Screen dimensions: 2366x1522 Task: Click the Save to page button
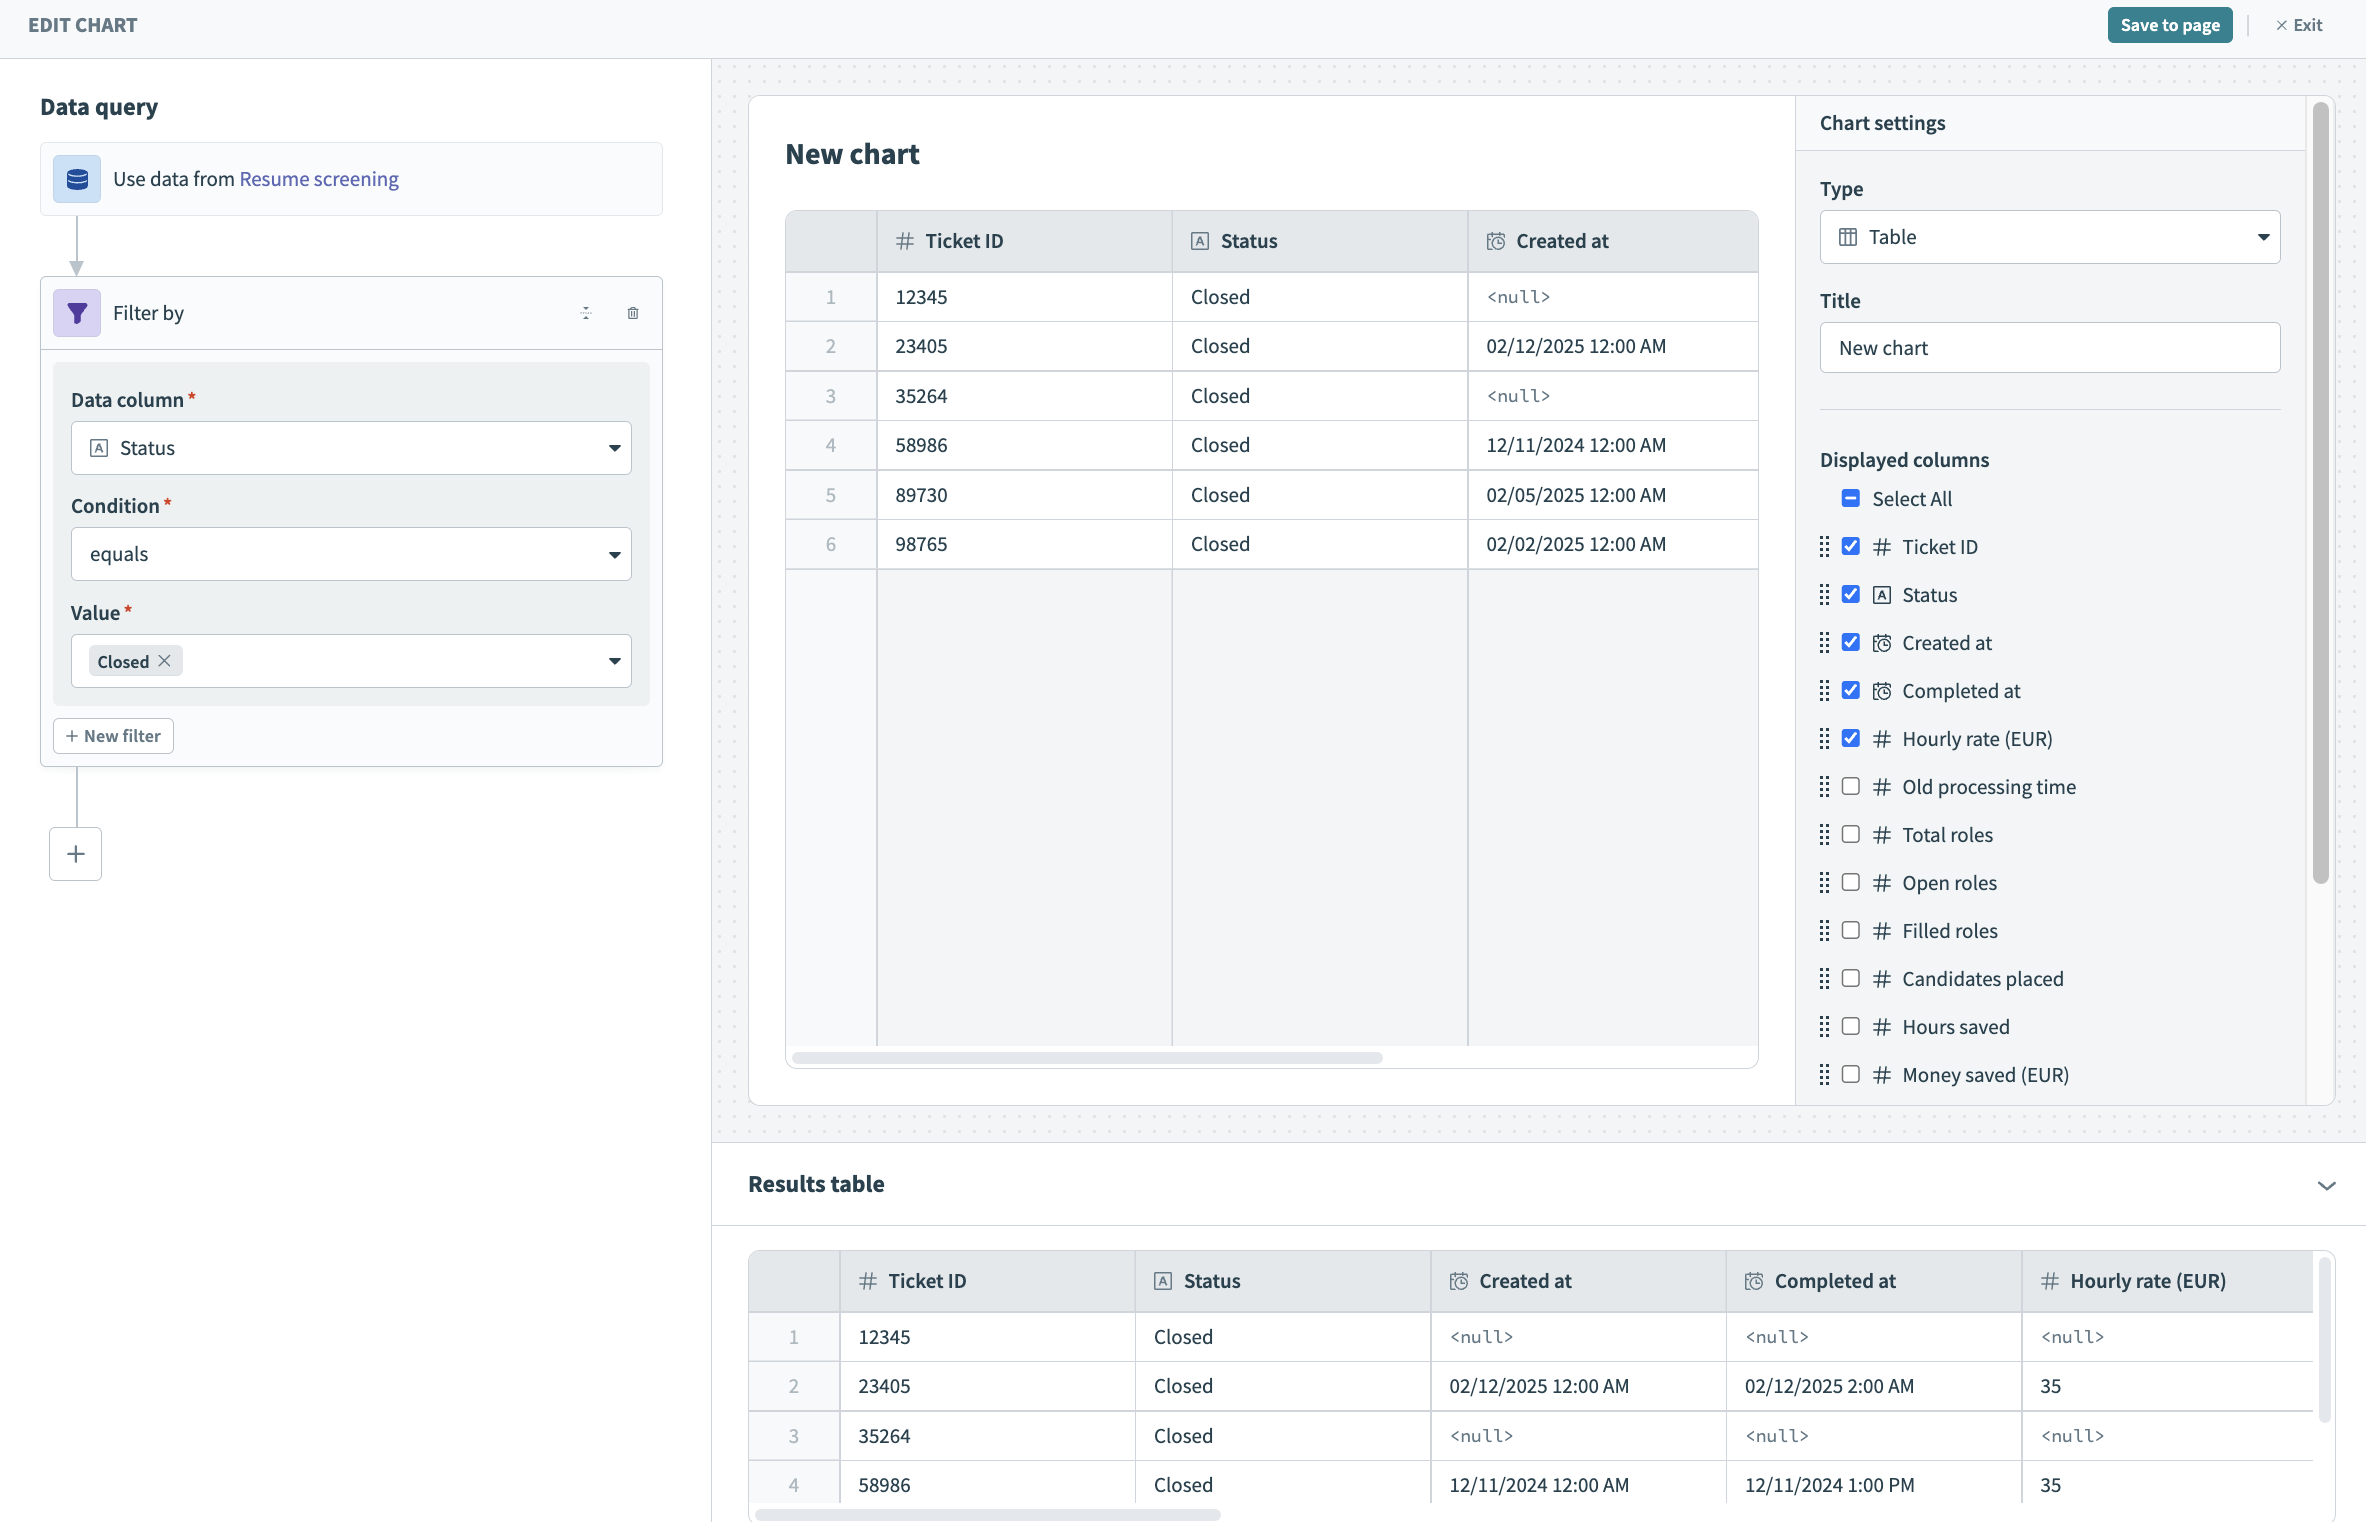pyautogui.click(x=2169, y=25)
